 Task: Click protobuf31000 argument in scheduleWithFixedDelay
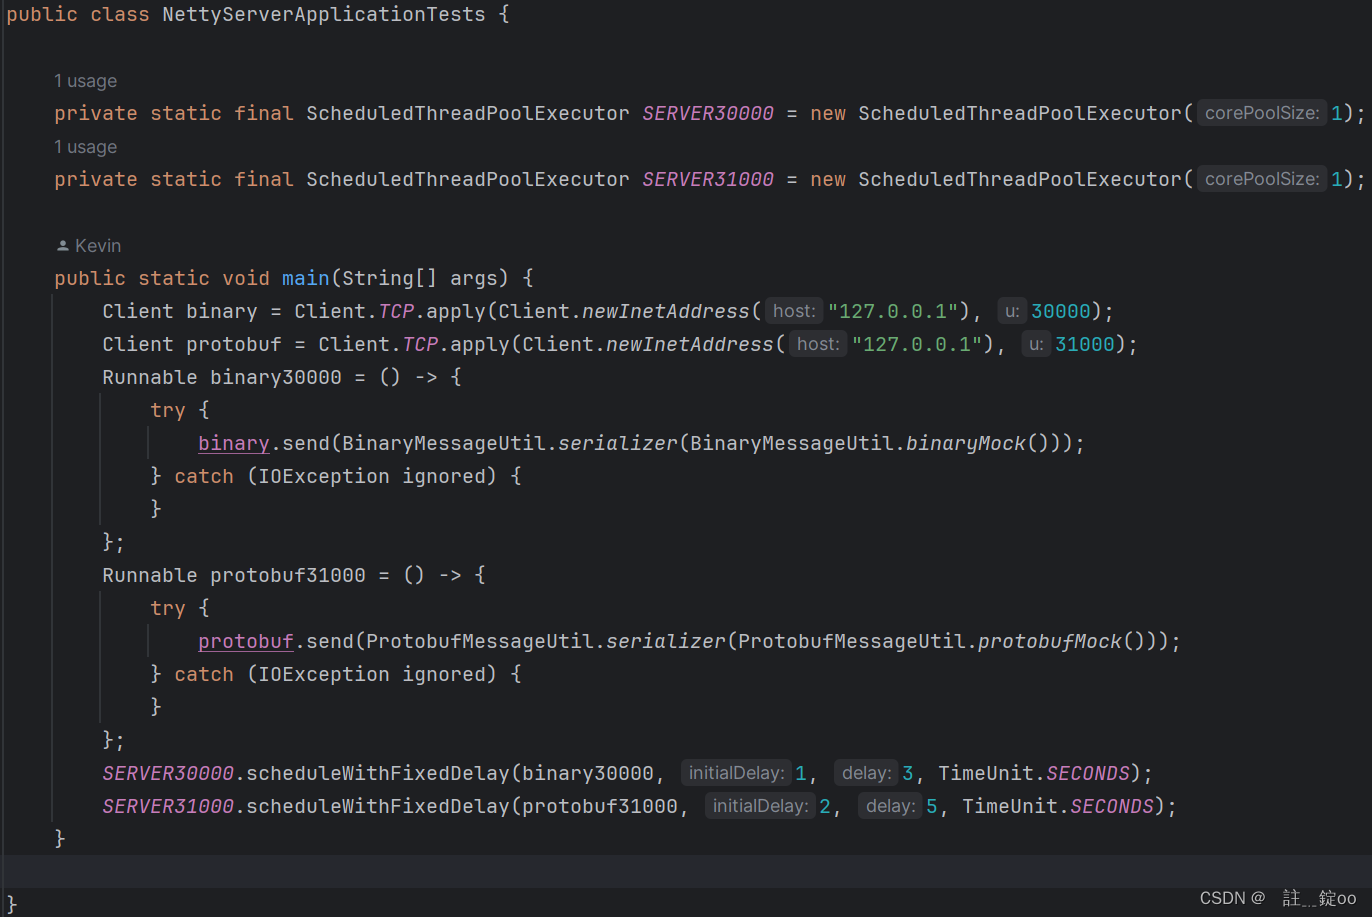(600, 806)
